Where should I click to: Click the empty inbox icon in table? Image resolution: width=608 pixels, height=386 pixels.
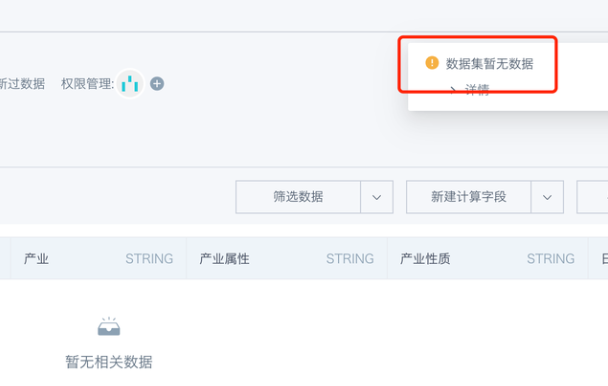[109, 326]
